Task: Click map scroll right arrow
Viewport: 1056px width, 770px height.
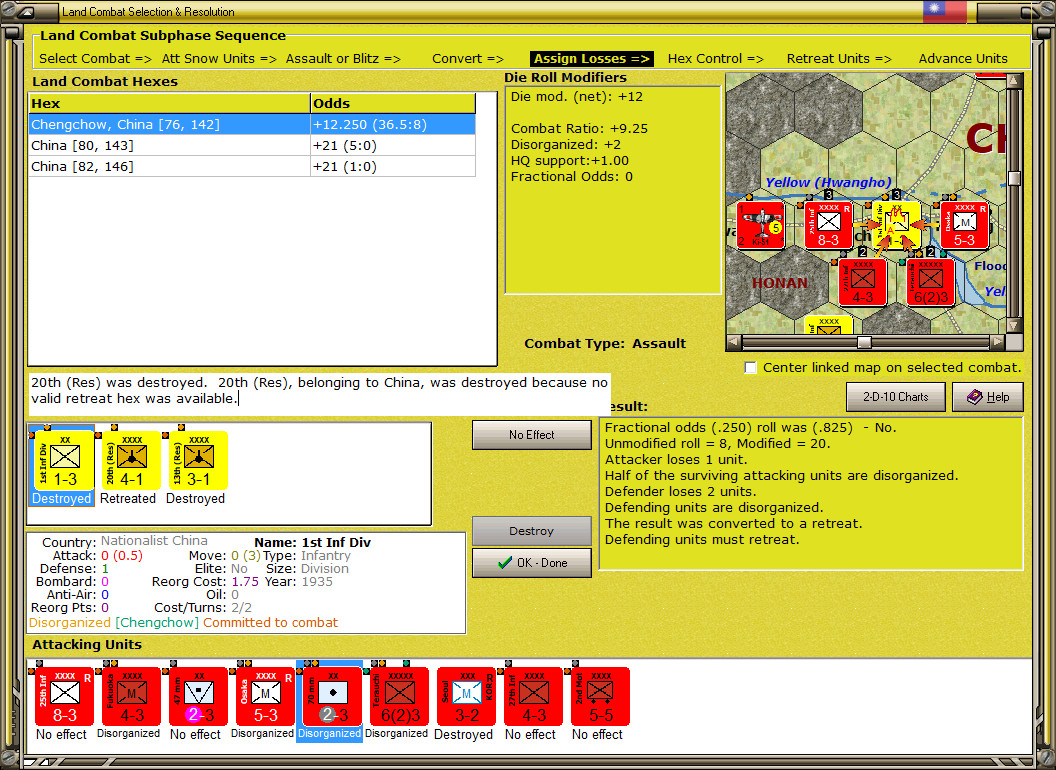Action: click(x=998, y=342)
